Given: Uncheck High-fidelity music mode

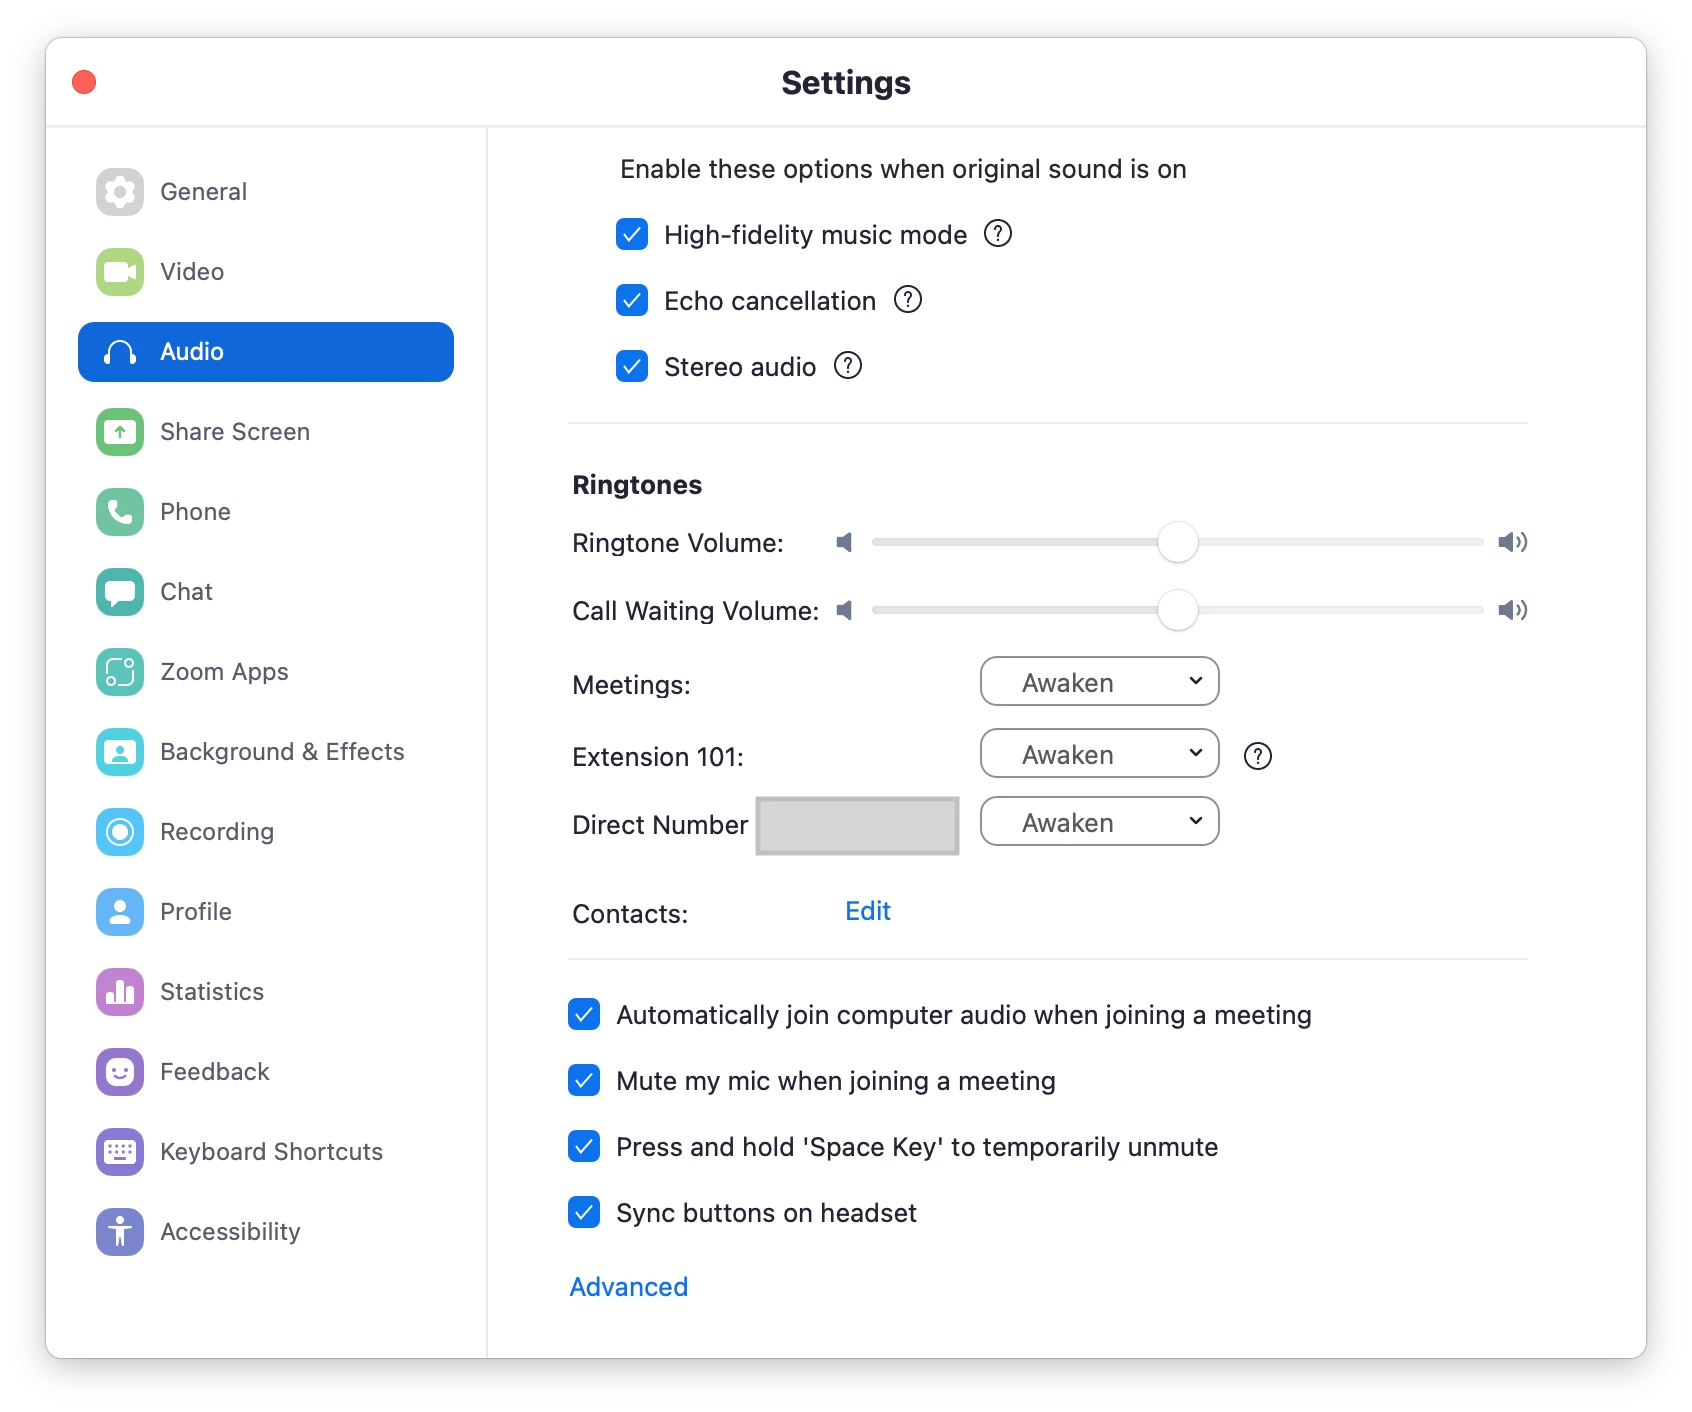Looking at the screenshot, I should coord(632,234).
